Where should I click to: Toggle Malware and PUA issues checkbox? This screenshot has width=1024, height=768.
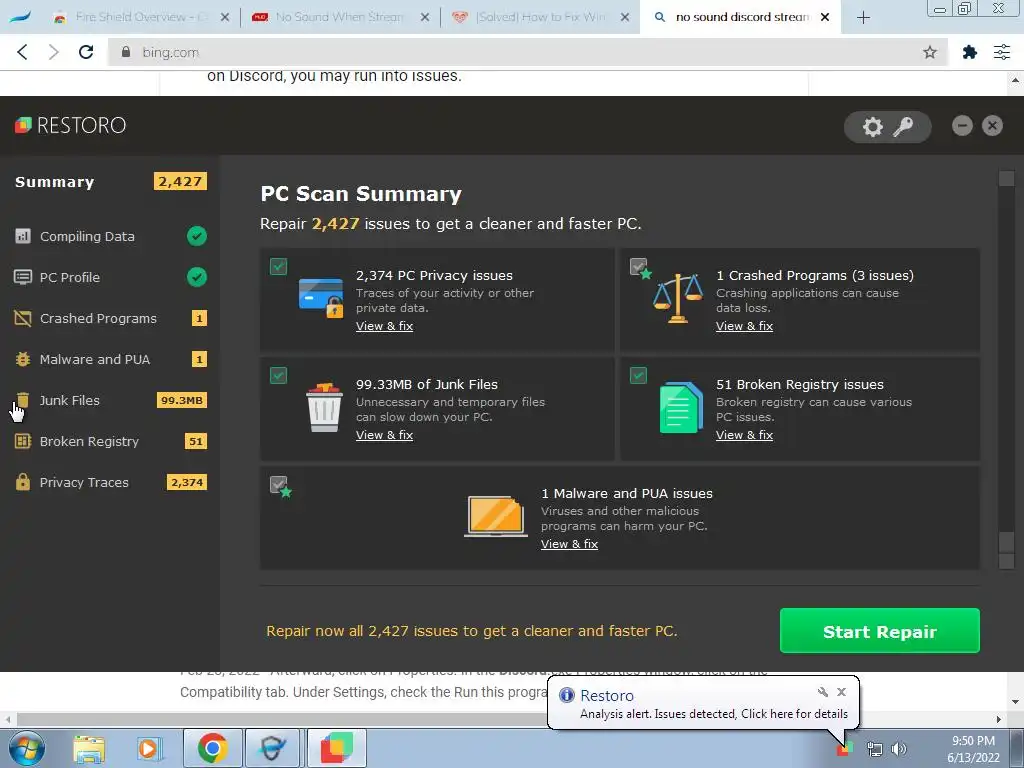tap(278, 485)
